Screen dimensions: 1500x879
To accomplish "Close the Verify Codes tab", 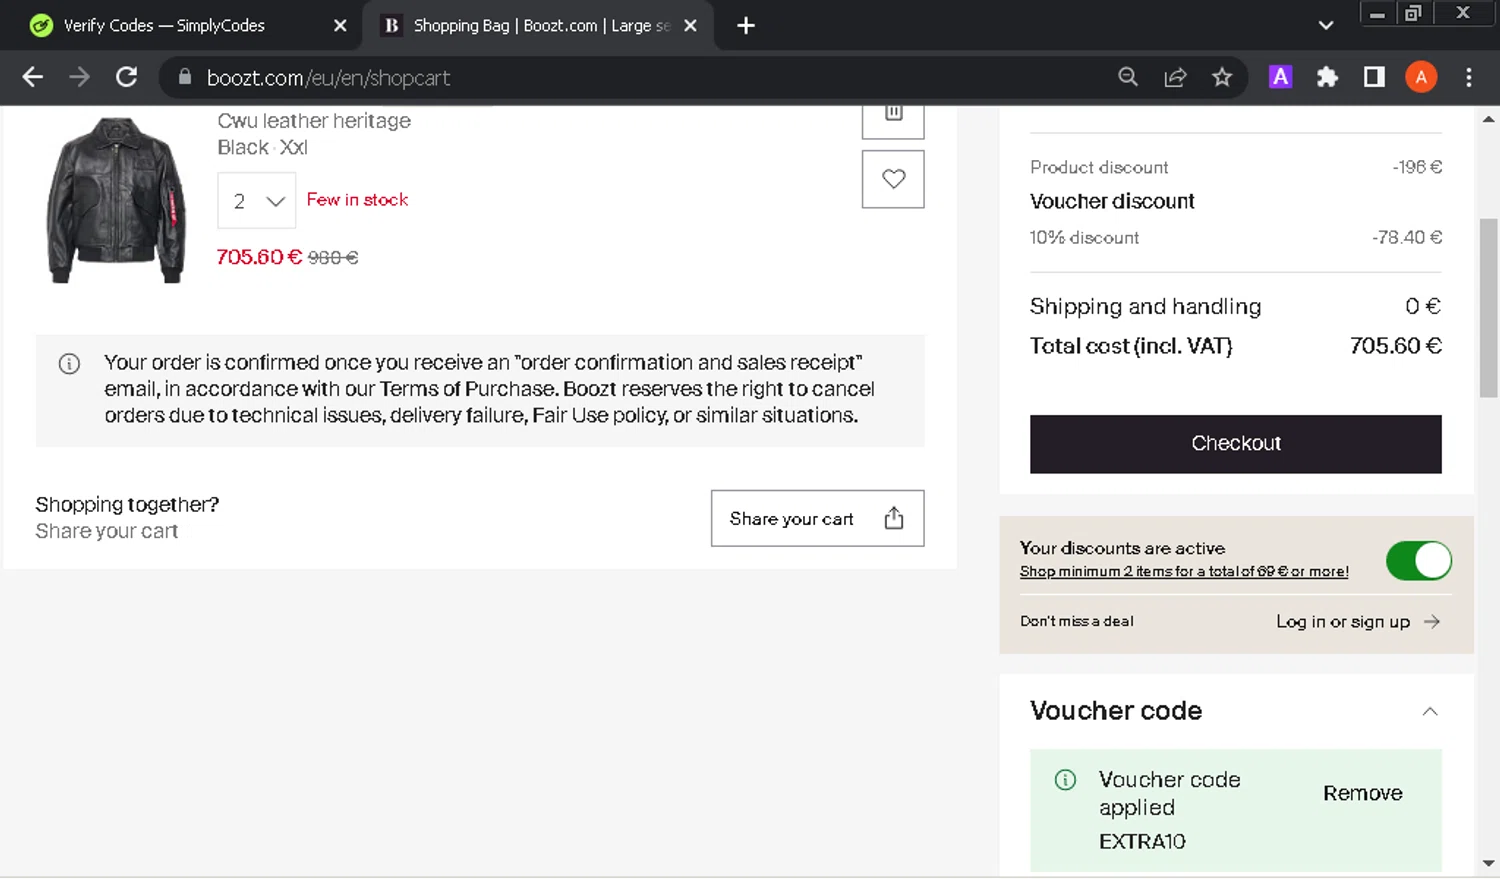I will 340,26.
